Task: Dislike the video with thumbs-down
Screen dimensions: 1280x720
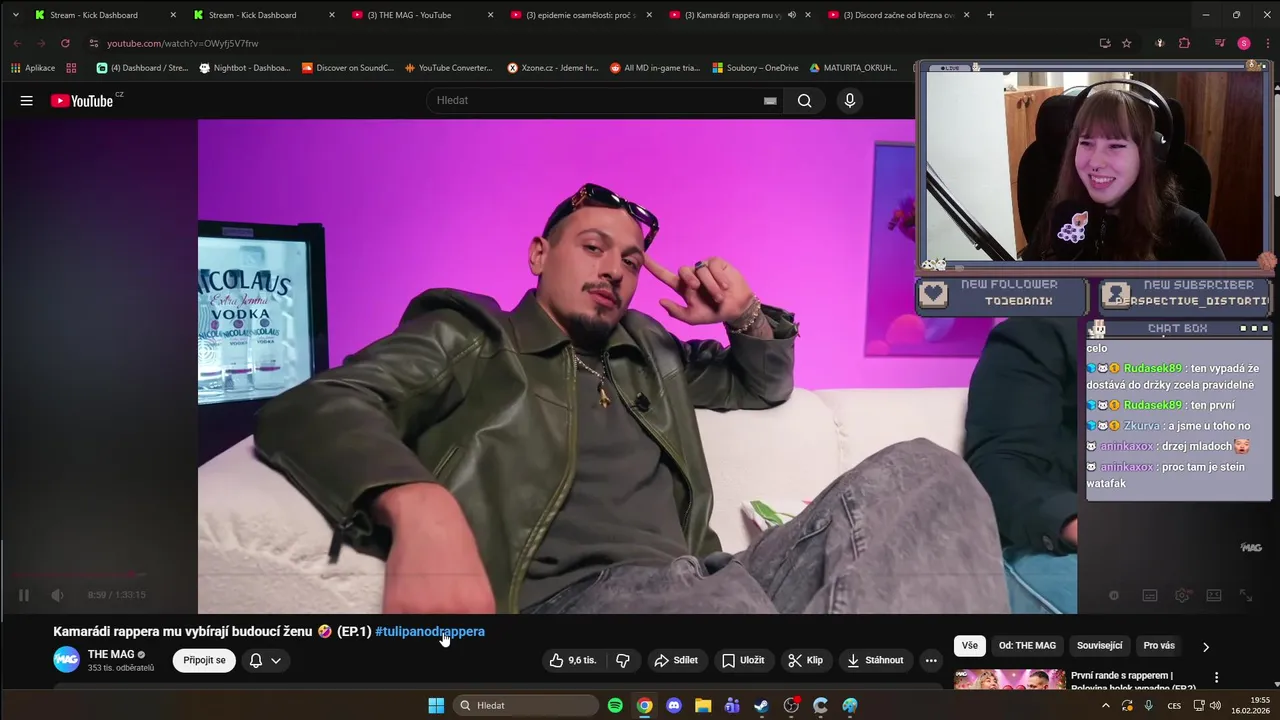Action: coord(623,660)
